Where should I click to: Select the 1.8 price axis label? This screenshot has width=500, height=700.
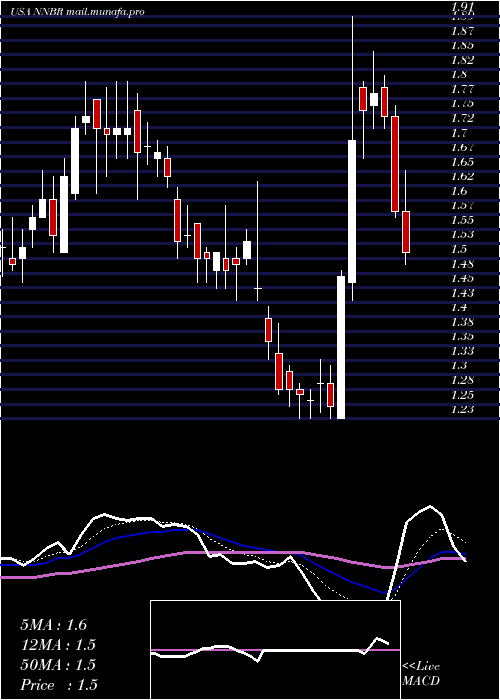point(459,75)
